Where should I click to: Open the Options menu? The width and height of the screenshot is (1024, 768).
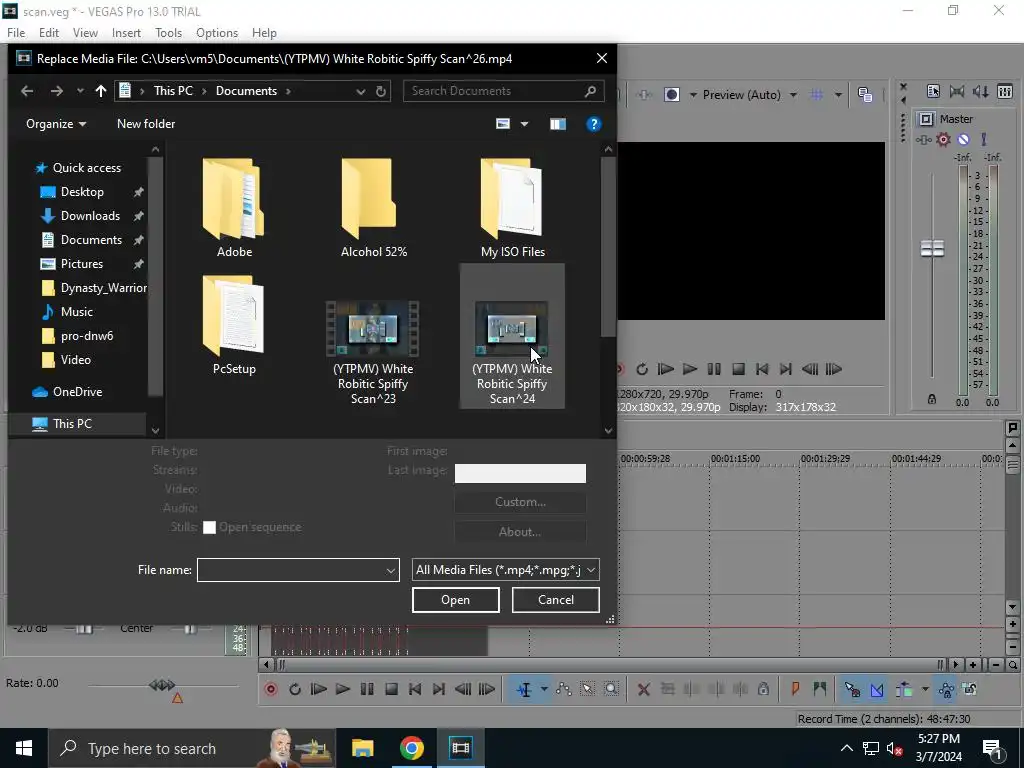[x=217, y=33]
